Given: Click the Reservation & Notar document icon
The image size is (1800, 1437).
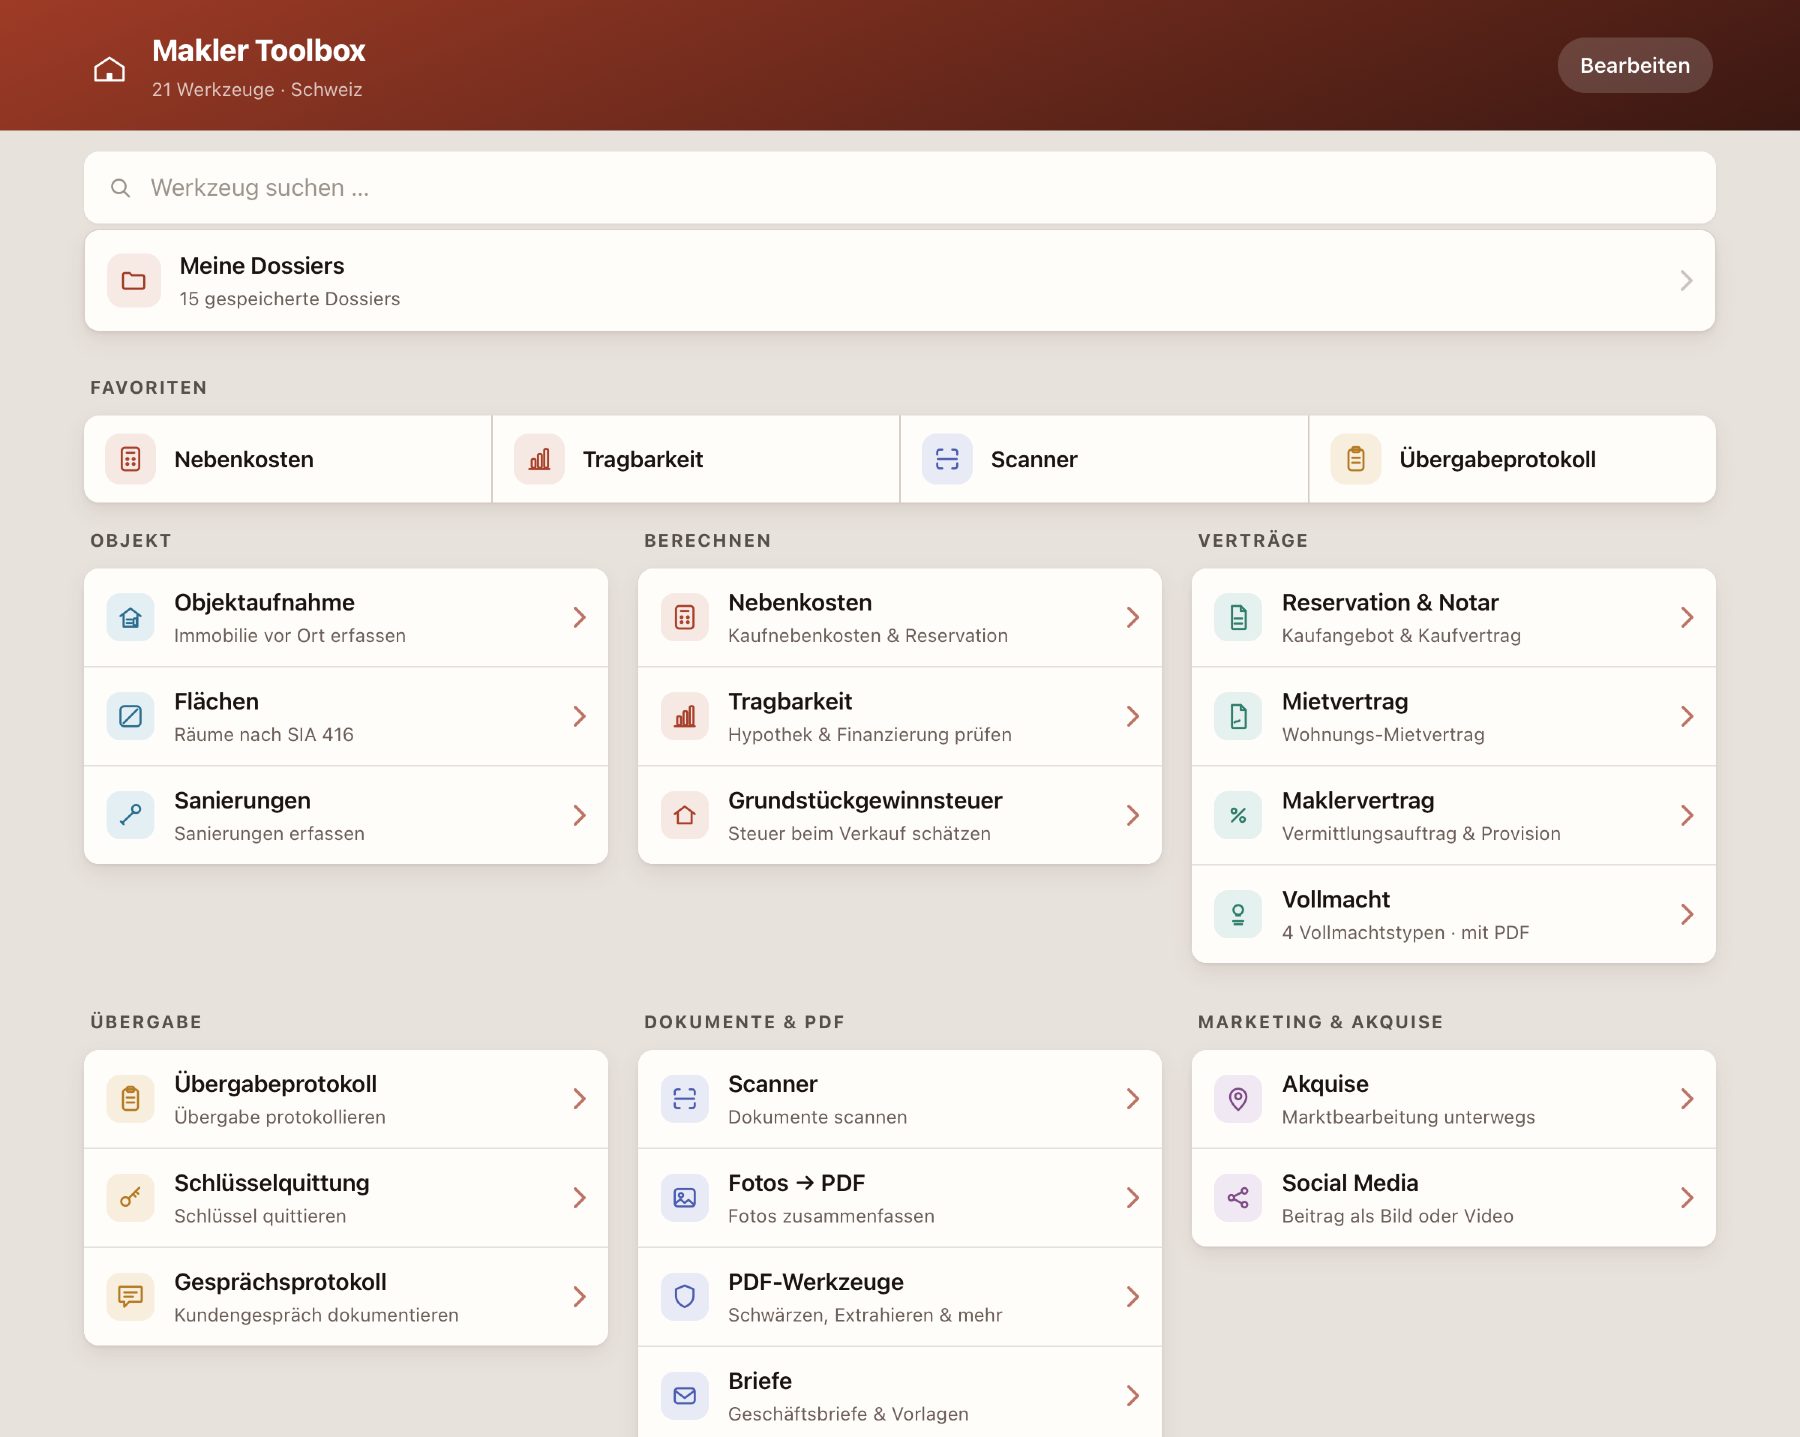Looking at the screenshot, I should [x=1239, y=618].
